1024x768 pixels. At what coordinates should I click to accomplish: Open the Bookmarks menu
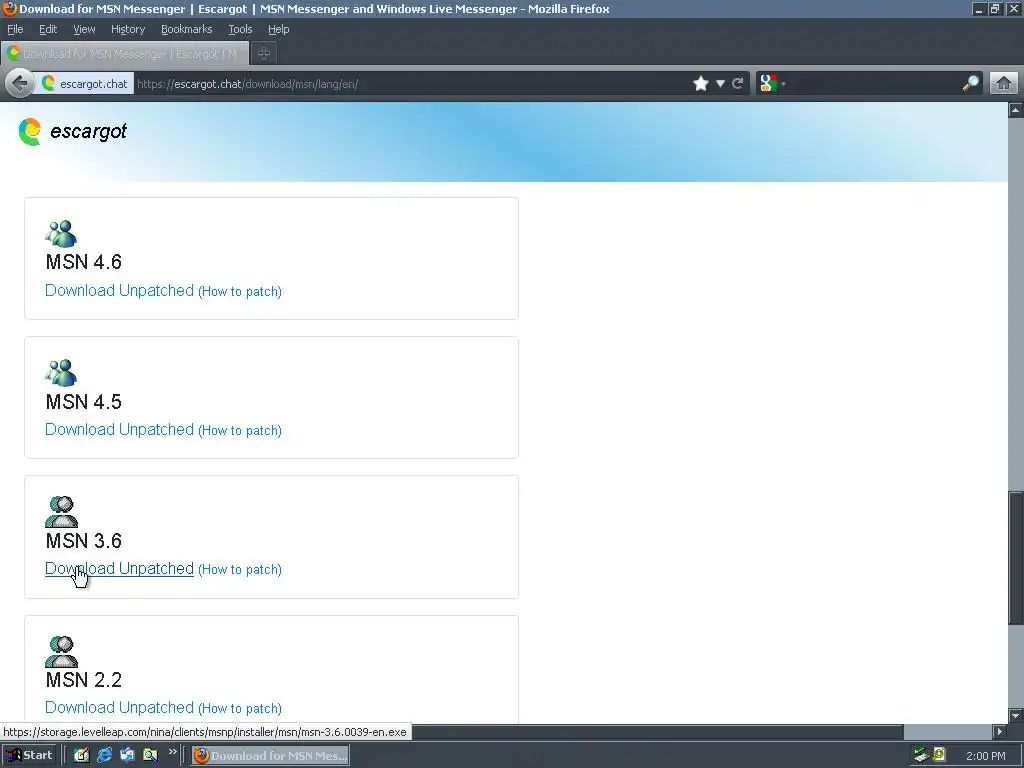(187, 29)
